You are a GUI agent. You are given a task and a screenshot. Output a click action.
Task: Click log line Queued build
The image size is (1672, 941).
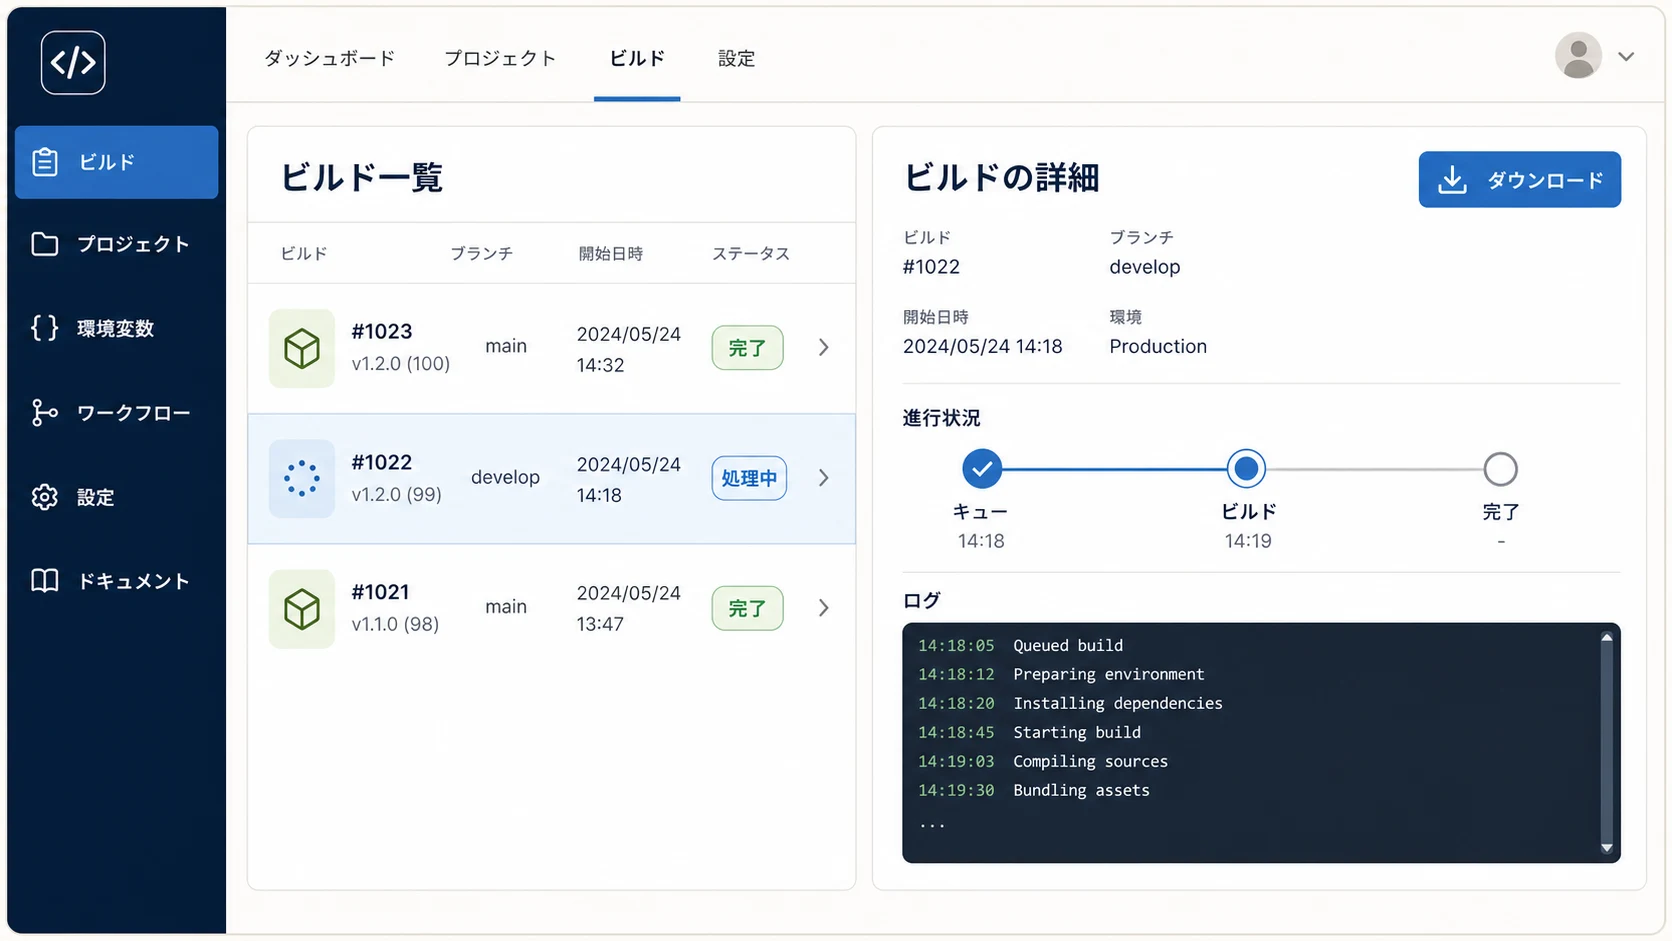click(1068, 646)
